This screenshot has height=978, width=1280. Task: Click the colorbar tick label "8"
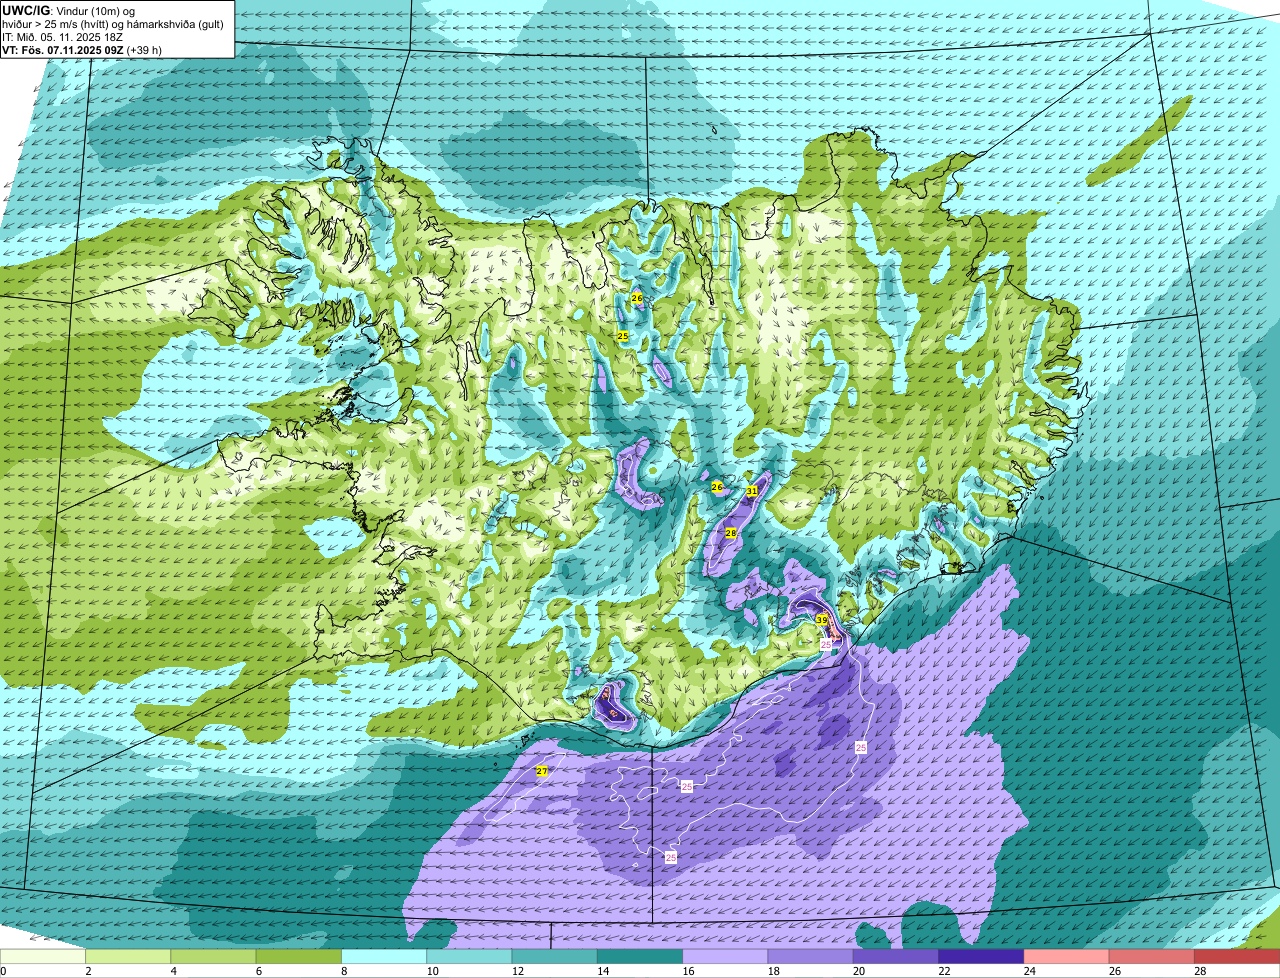[x=344, y=971]
